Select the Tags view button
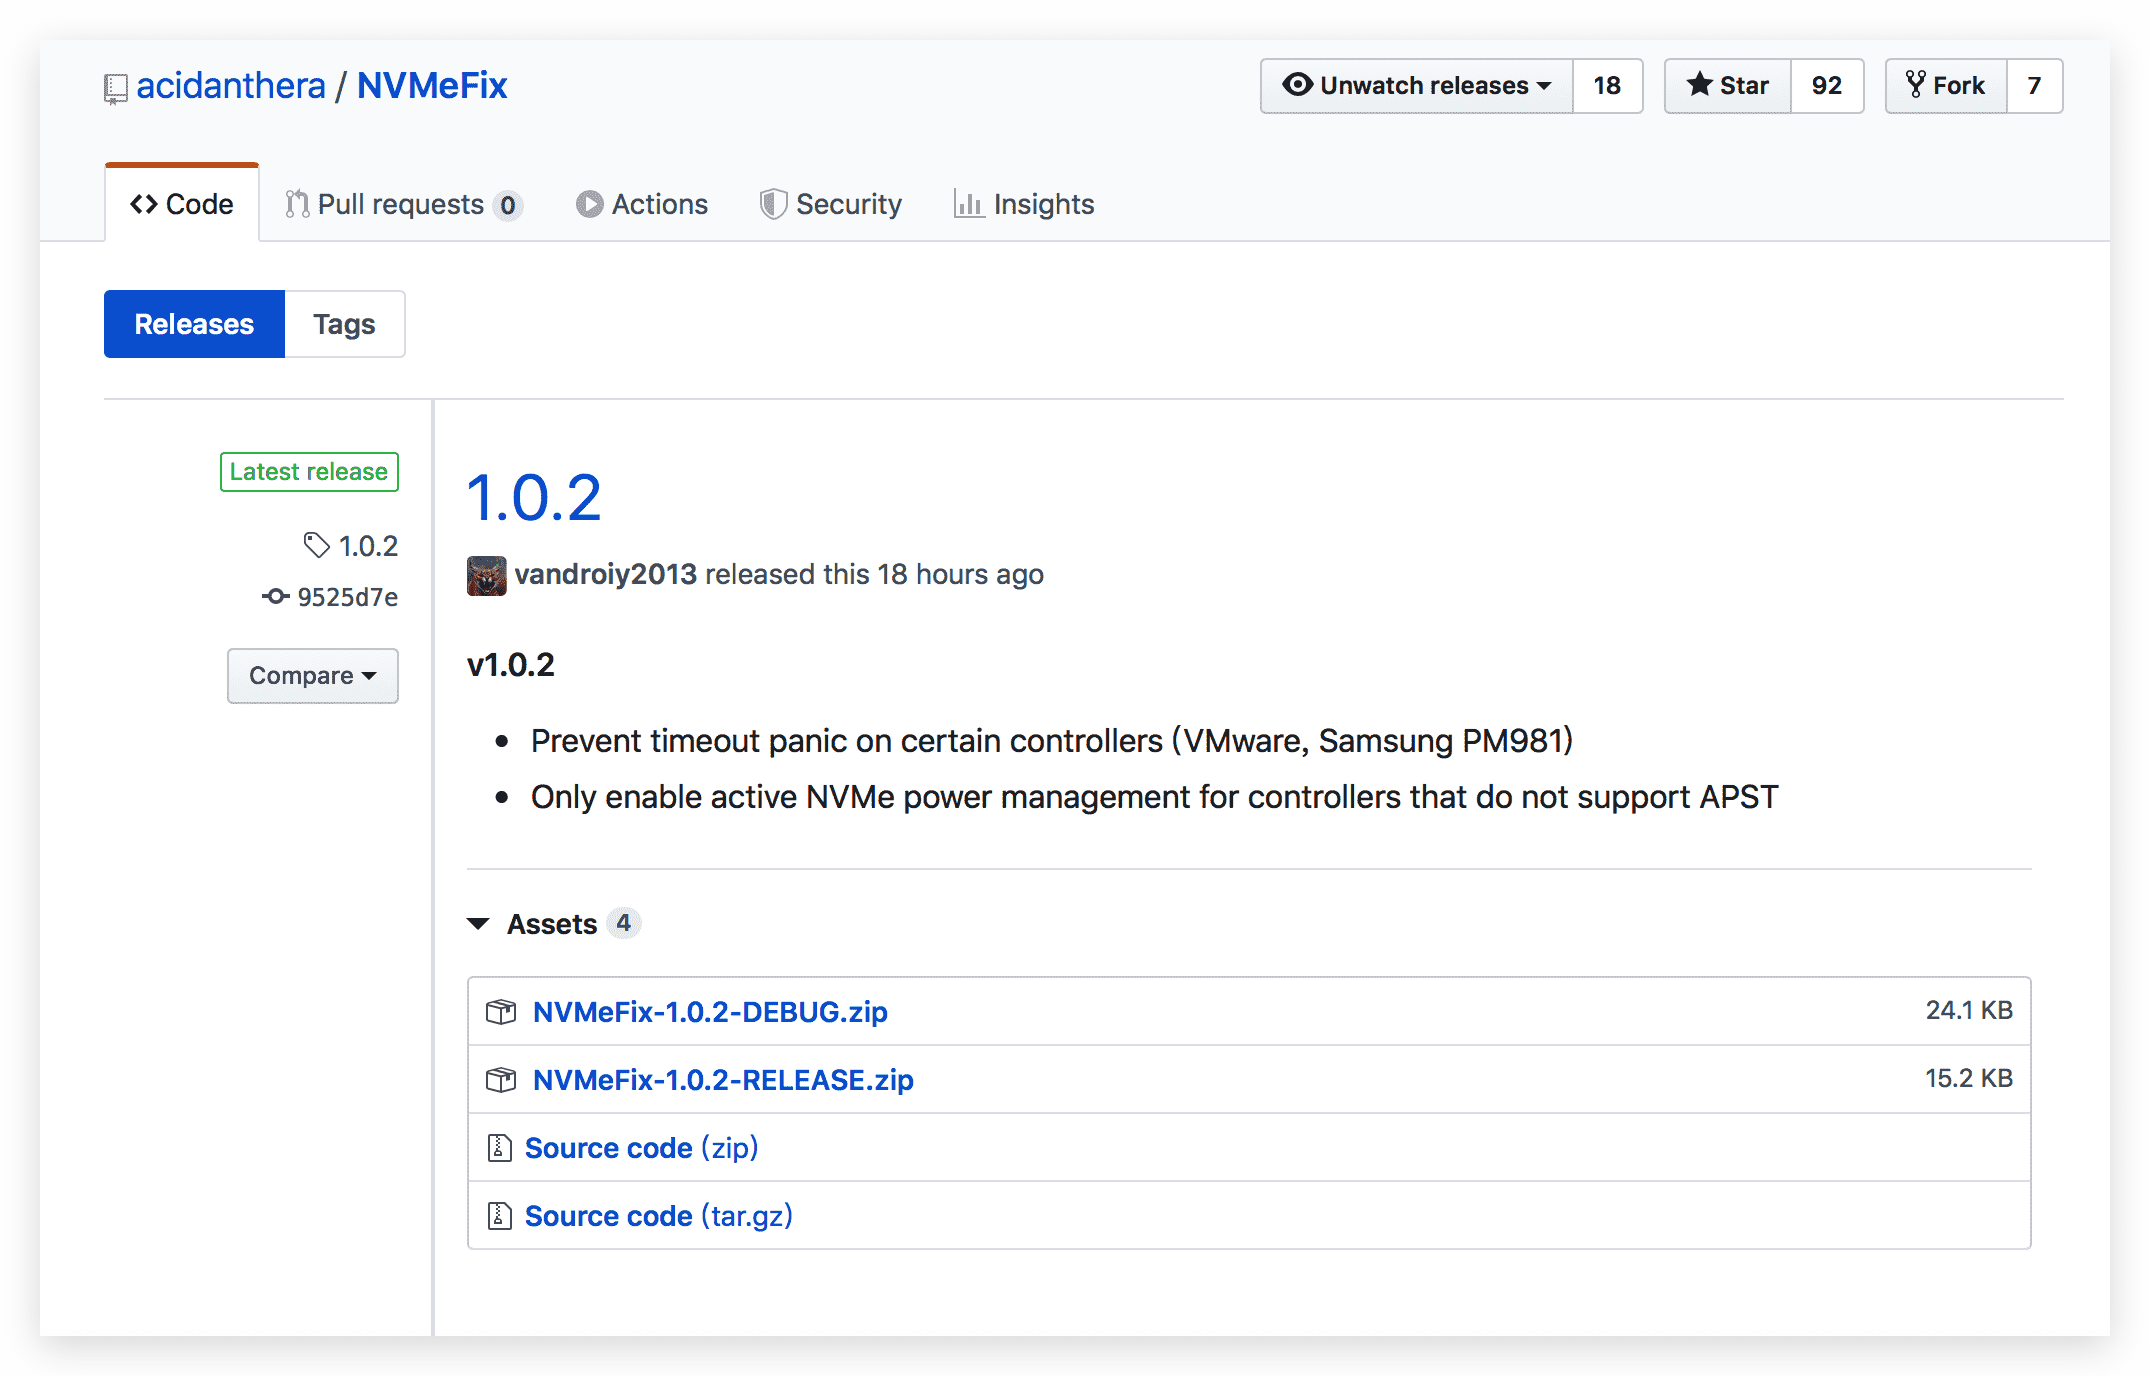Viewport: 2150px width, 1376px height. coord(344,324)
